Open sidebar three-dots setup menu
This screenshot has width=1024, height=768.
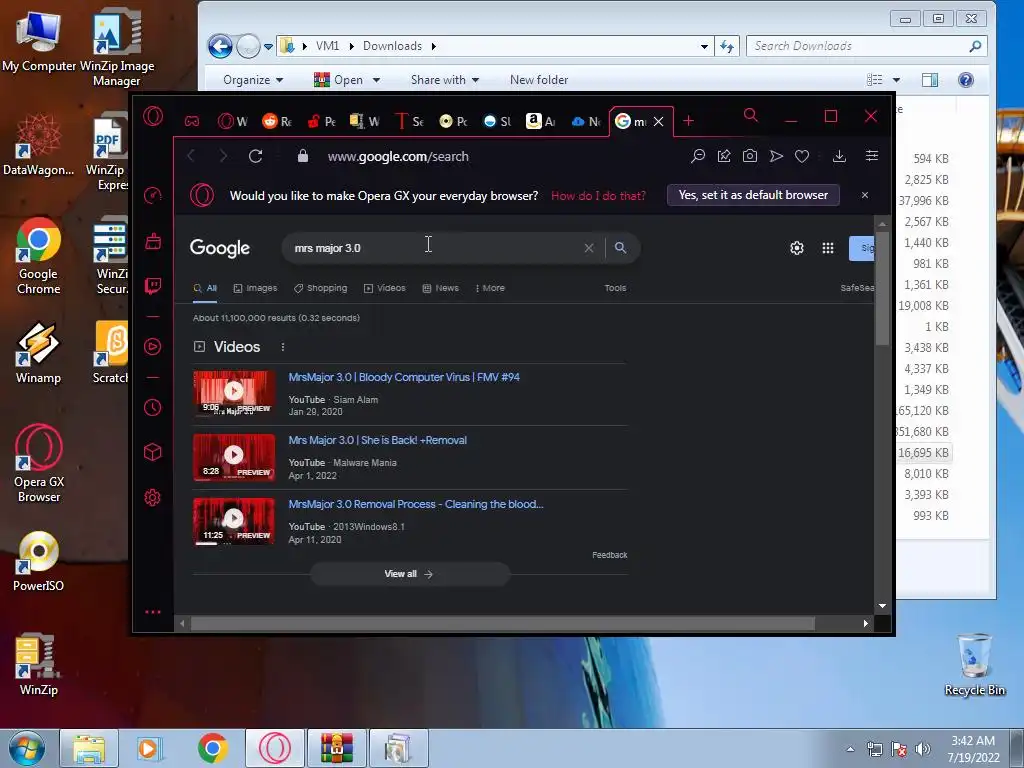[x=153, y=612]
